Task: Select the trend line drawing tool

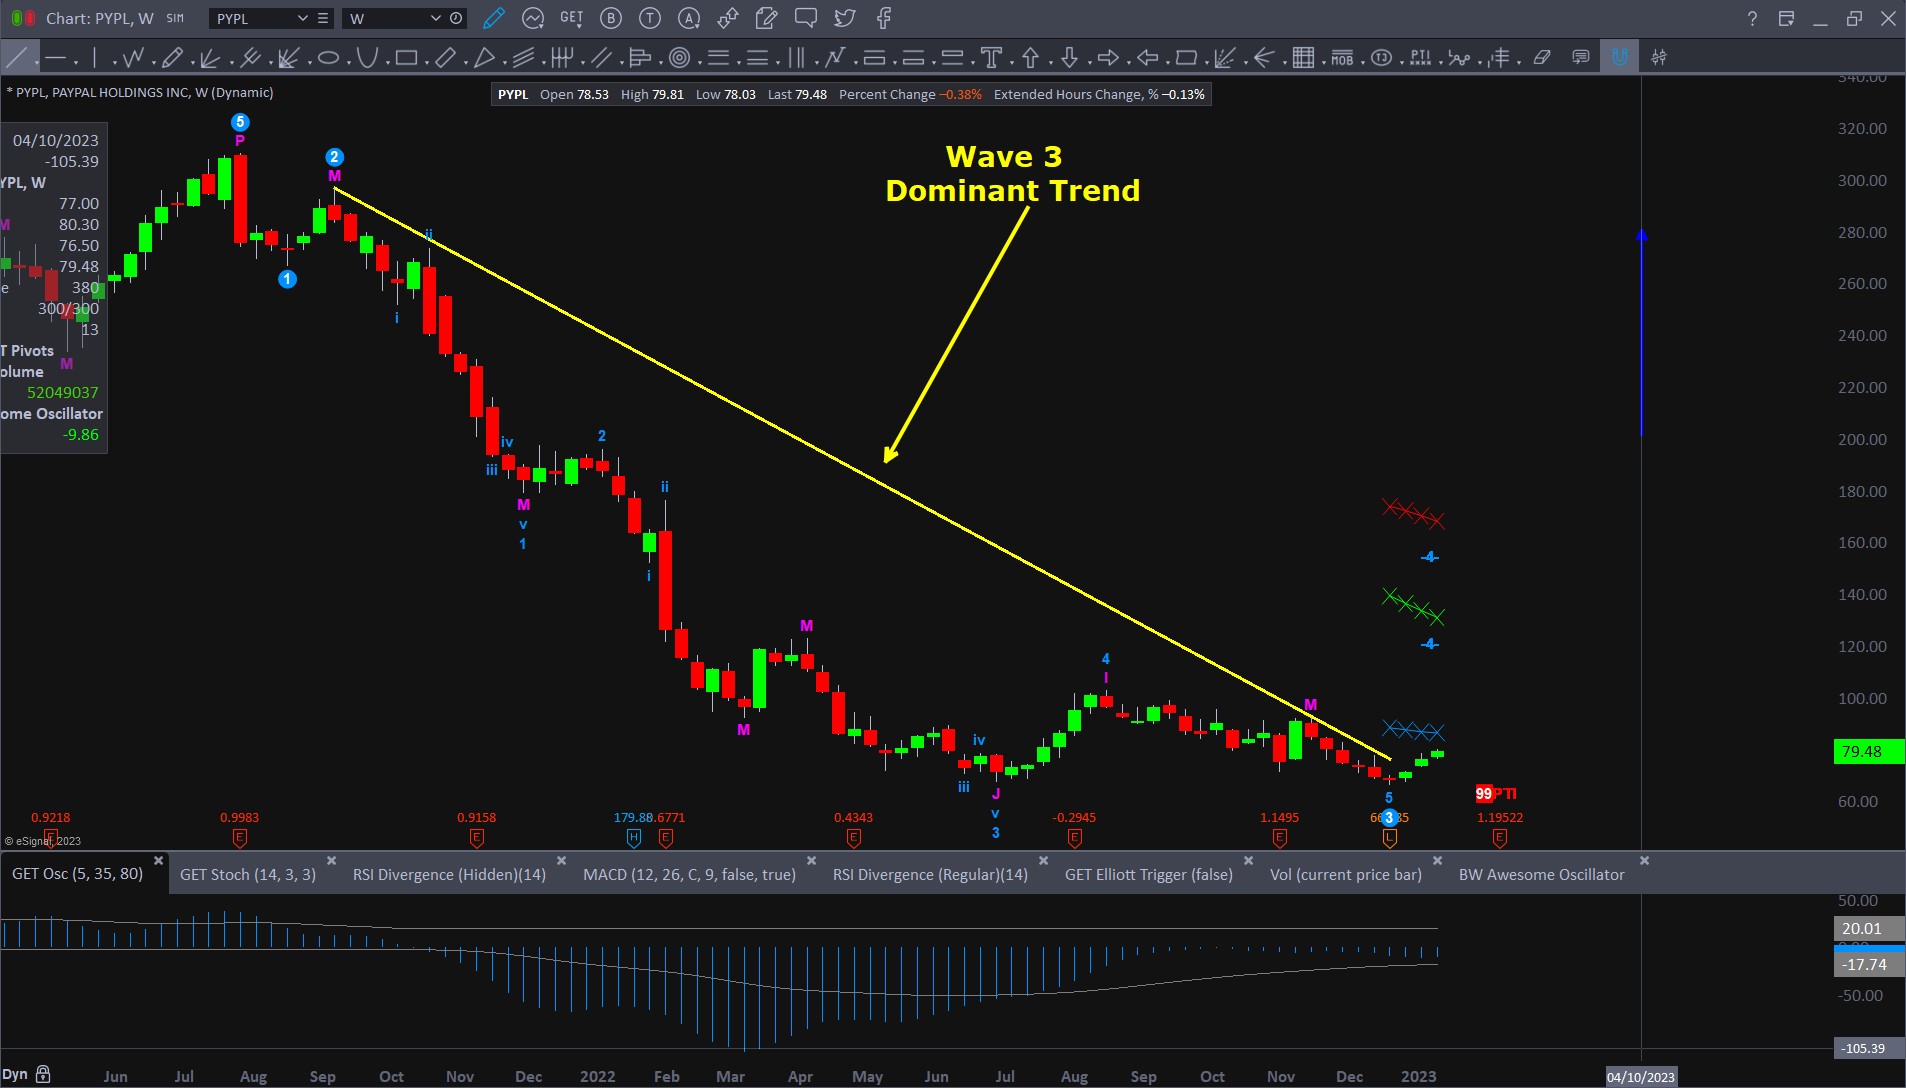Action: point(17,58)
